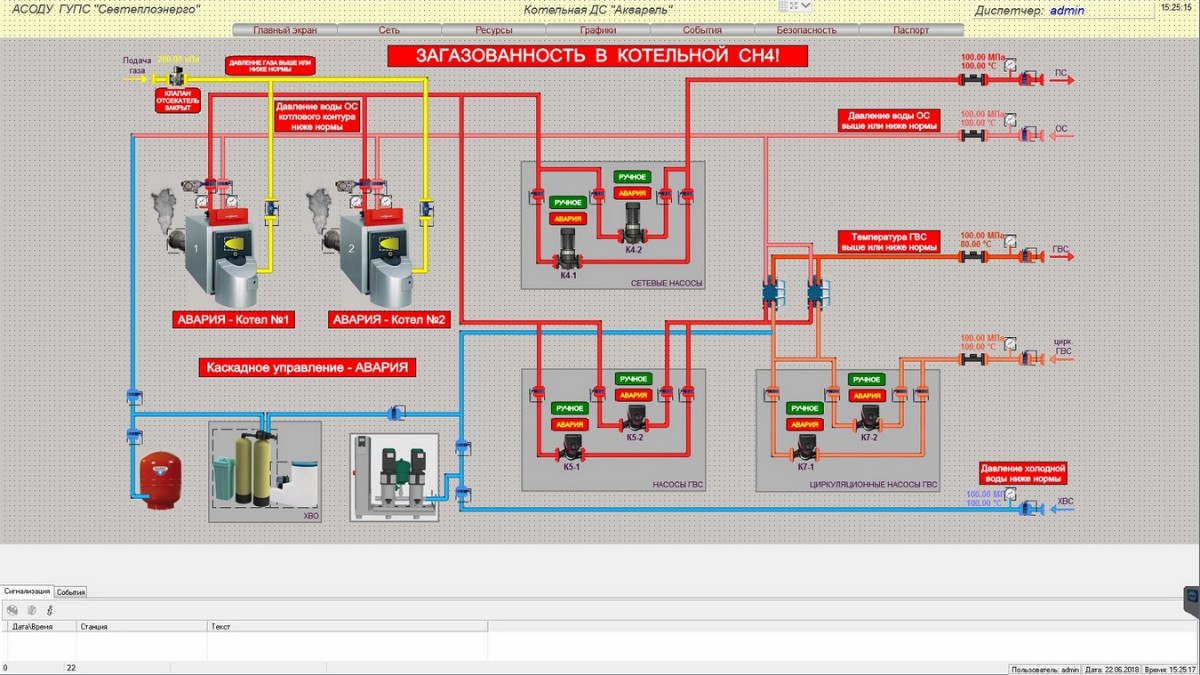Expand the top toolbar dropdown chevron

point(804,6)
